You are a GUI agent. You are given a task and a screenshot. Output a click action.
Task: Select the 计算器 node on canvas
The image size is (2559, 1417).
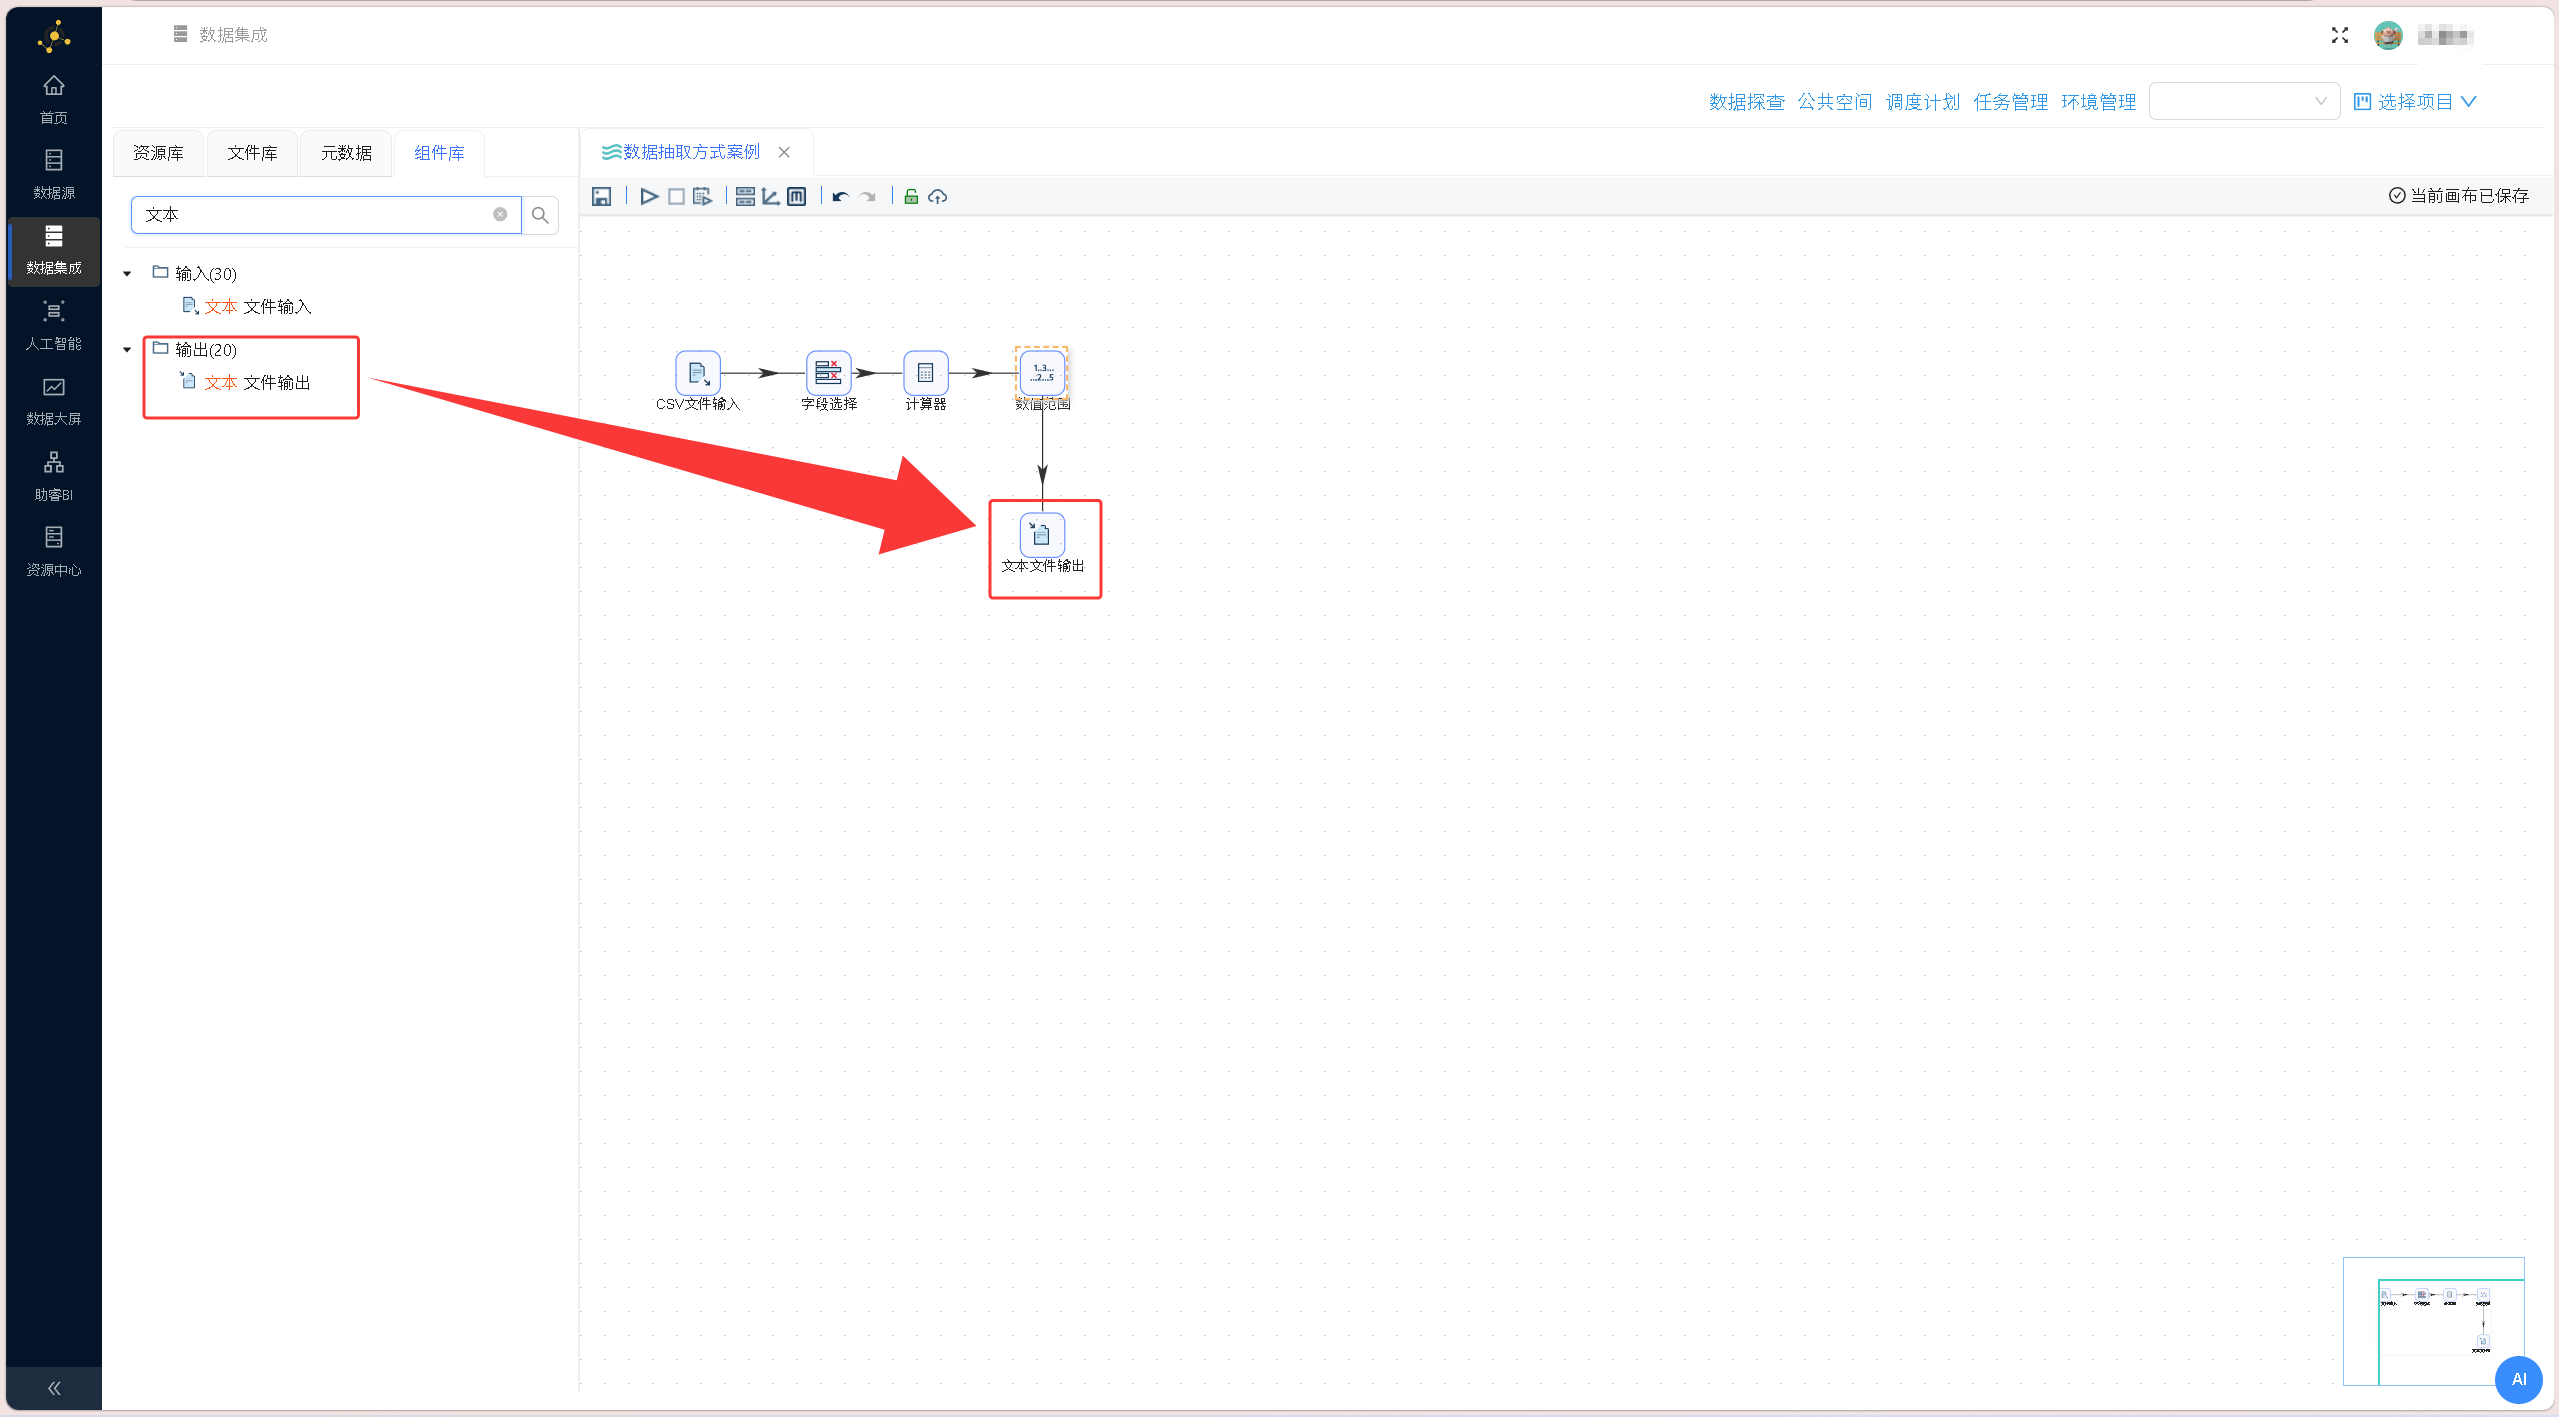(925, 373)
